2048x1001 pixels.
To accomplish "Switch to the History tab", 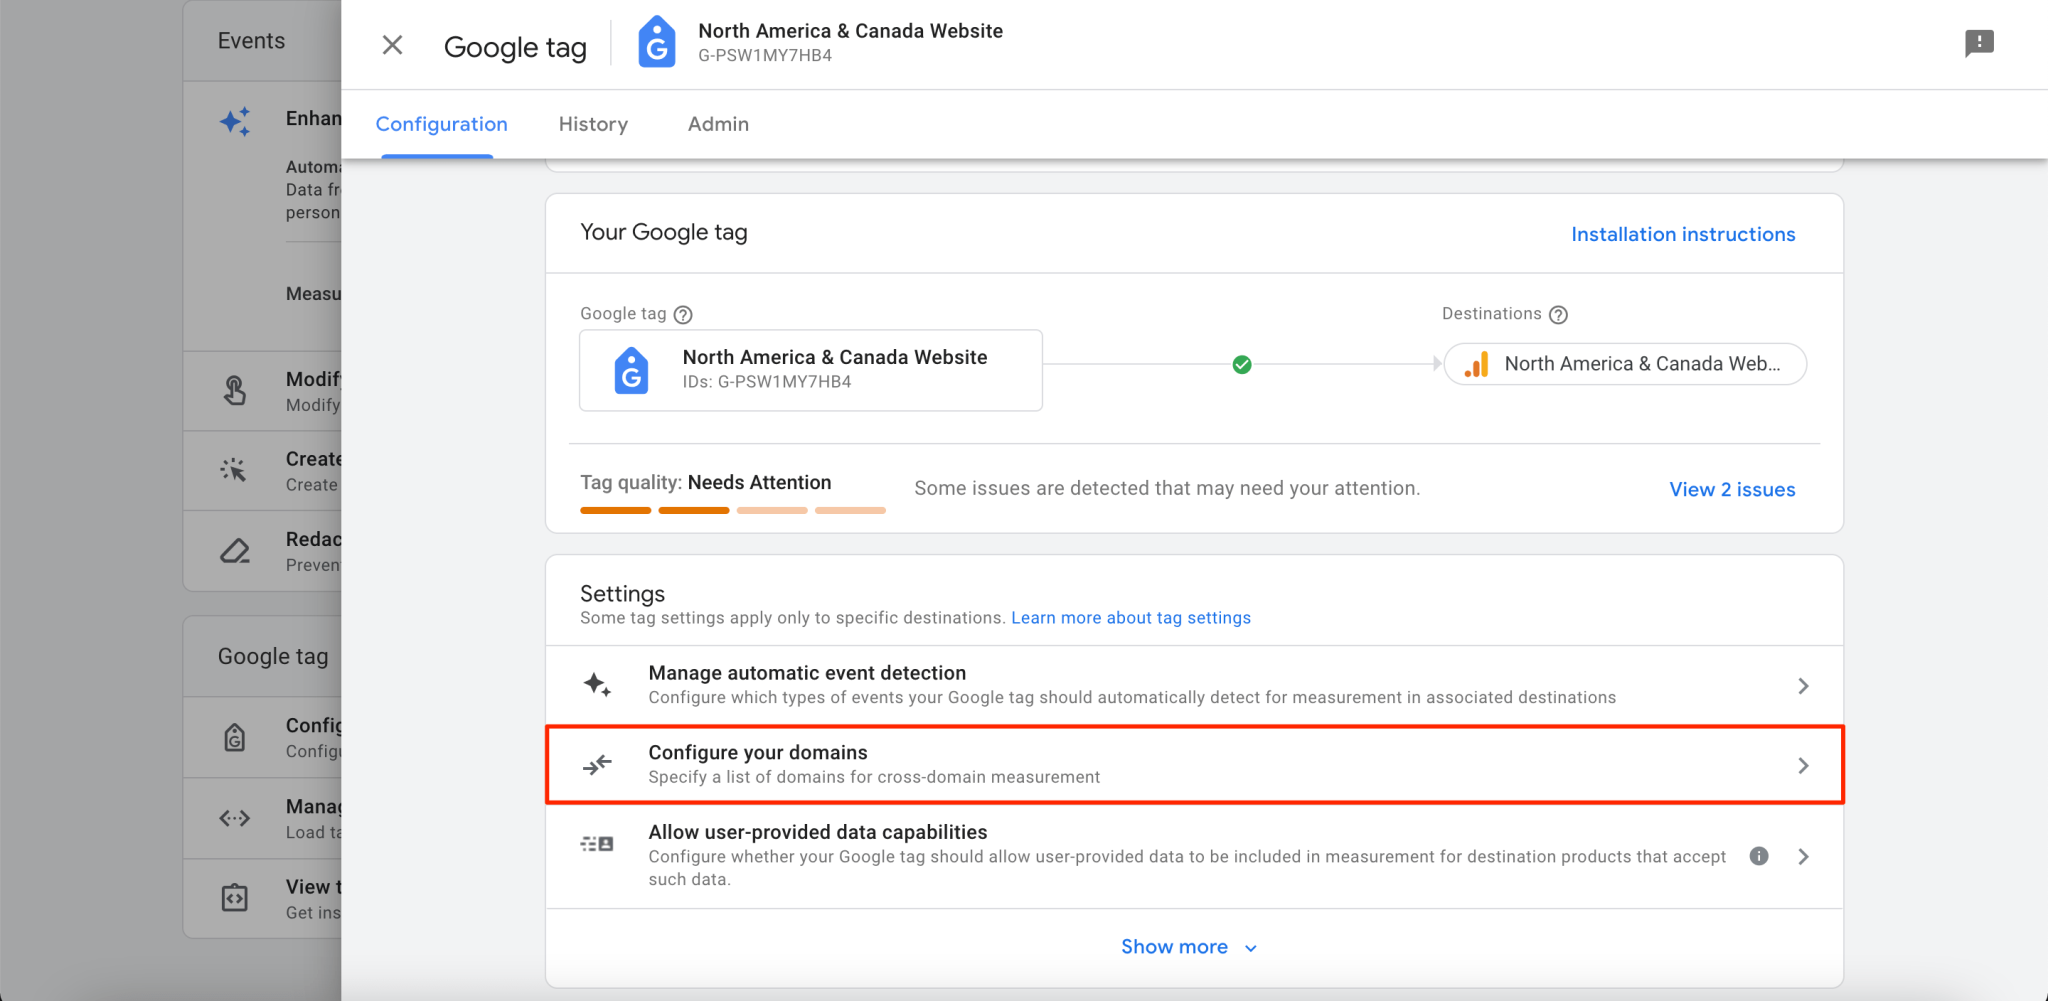I will click(593, 124).
